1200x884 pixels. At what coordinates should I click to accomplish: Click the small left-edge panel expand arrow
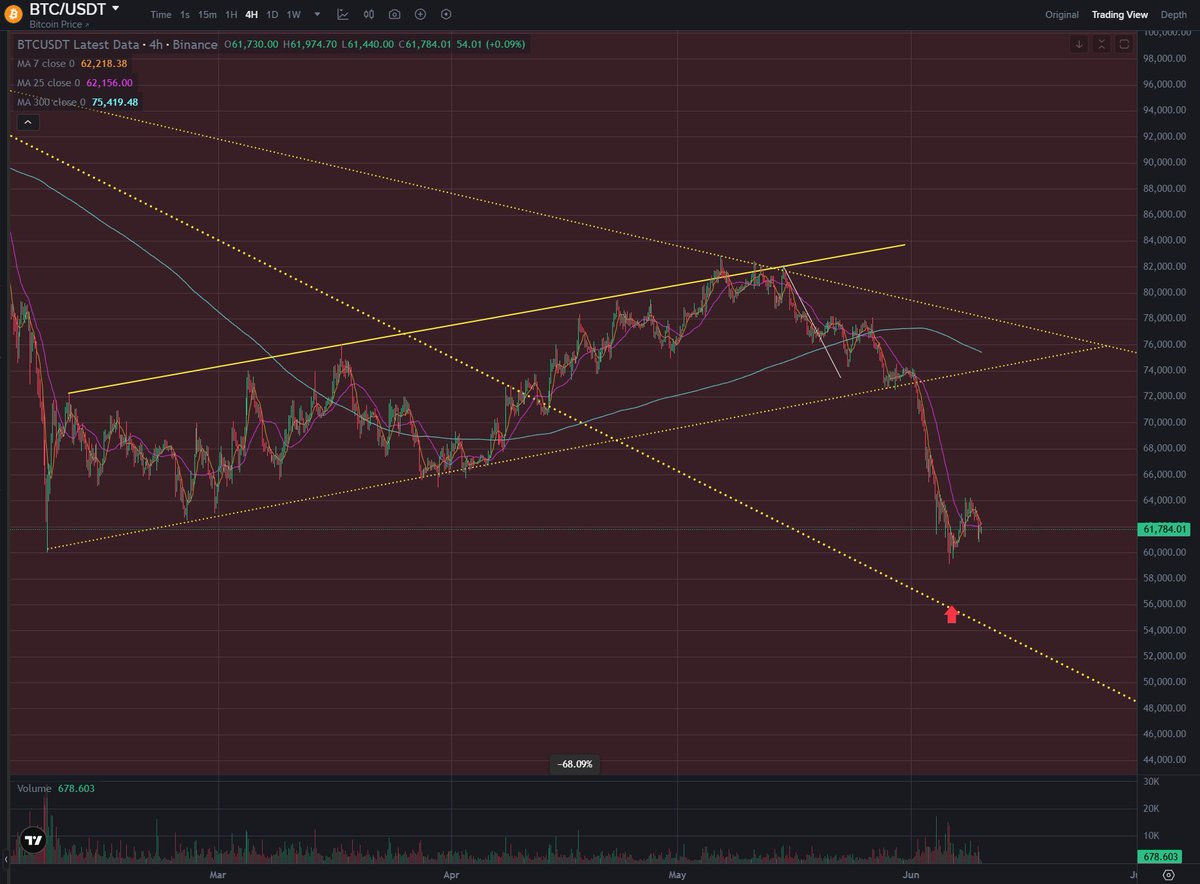pyautogui.click(x=4, y=858)
